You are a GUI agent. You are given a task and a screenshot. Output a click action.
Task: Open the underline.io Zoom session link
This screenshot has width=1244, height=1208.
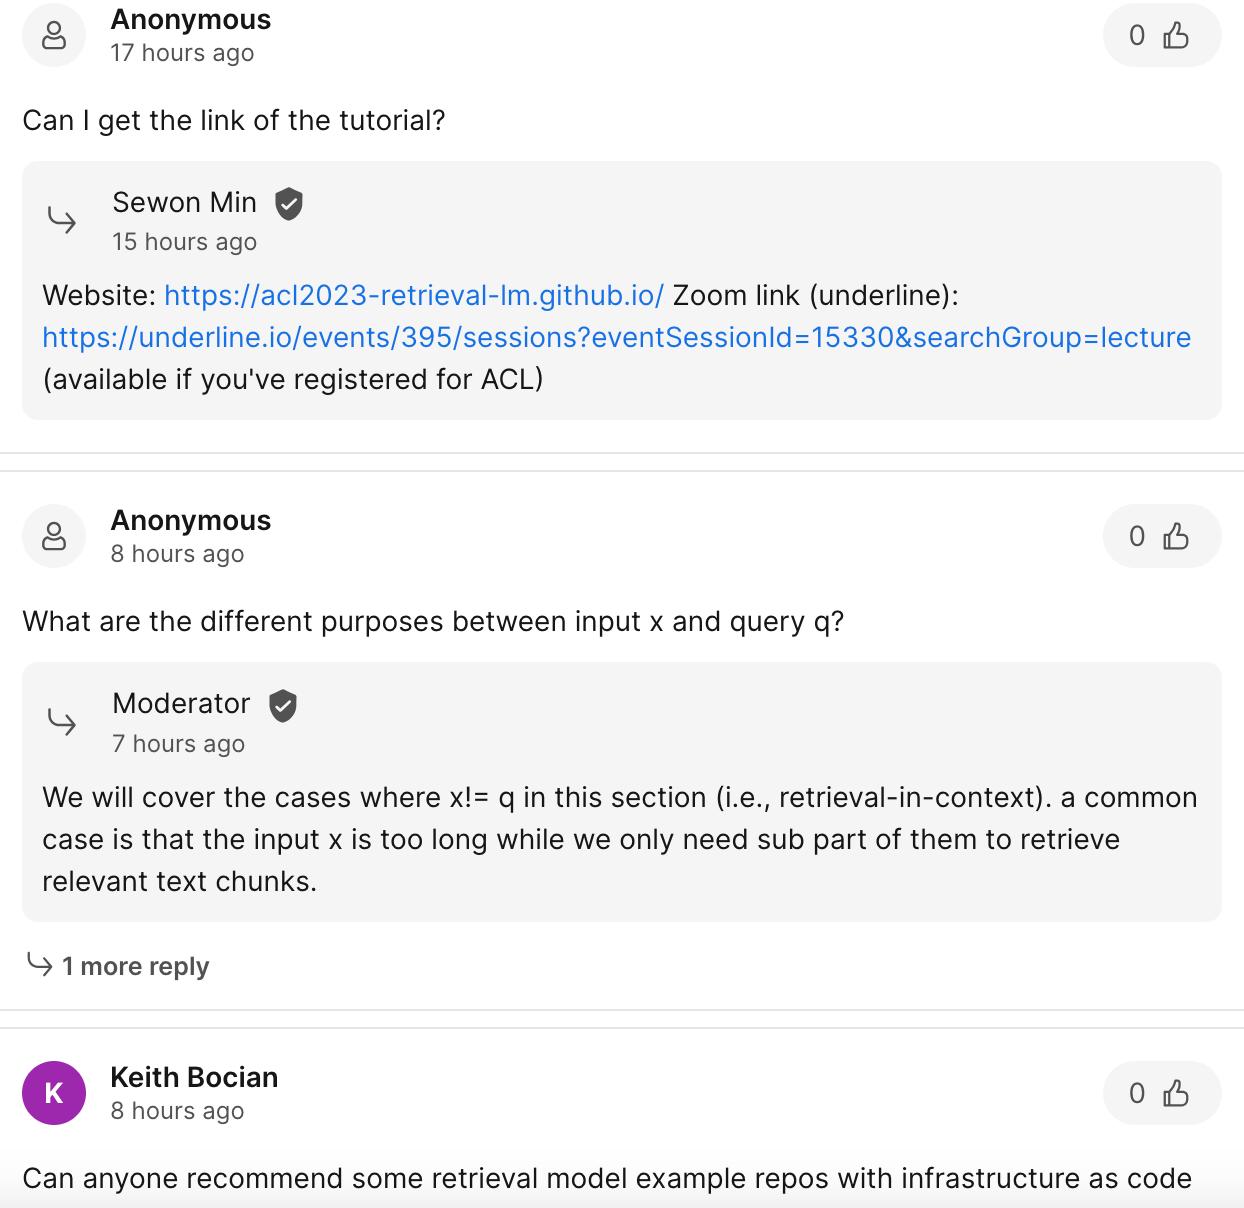point(616,338)
